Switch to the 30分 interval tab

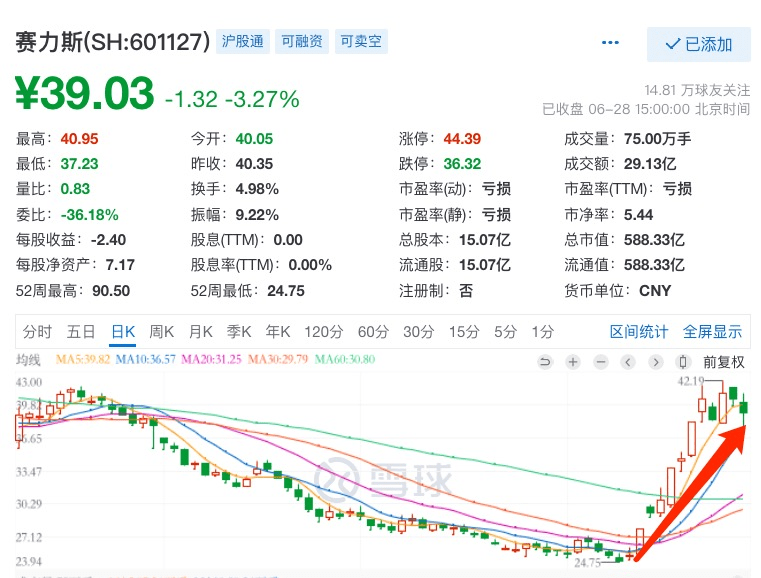click(x=418, y=332)
